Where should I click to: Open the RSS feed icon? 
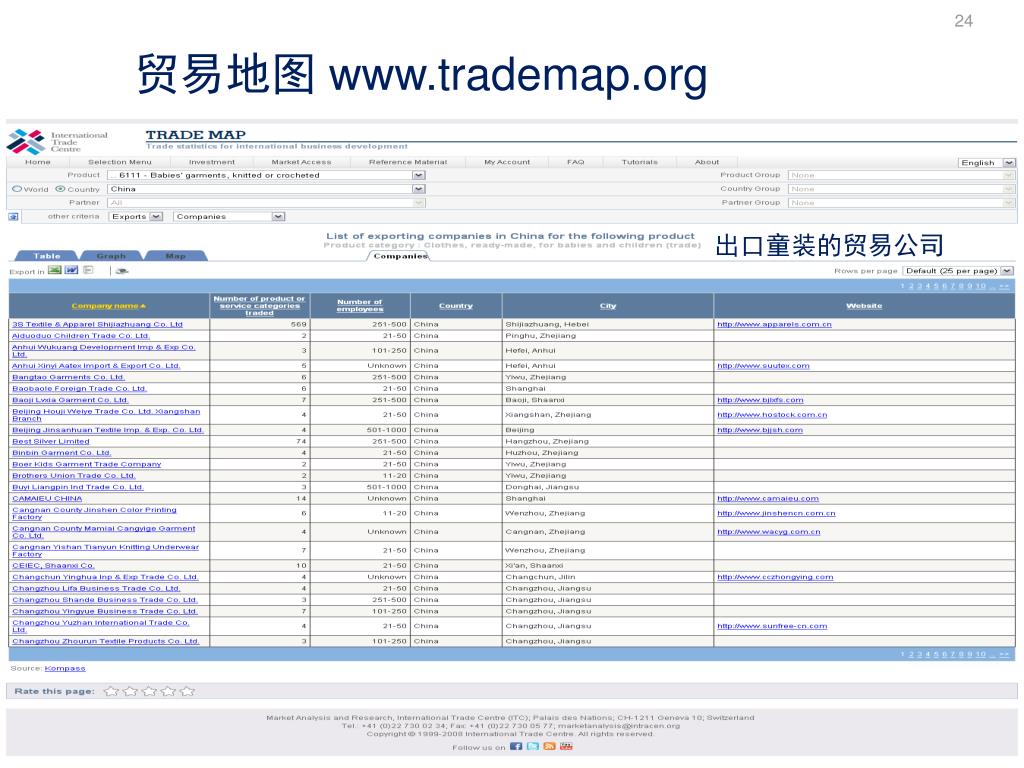pos(549,746)
